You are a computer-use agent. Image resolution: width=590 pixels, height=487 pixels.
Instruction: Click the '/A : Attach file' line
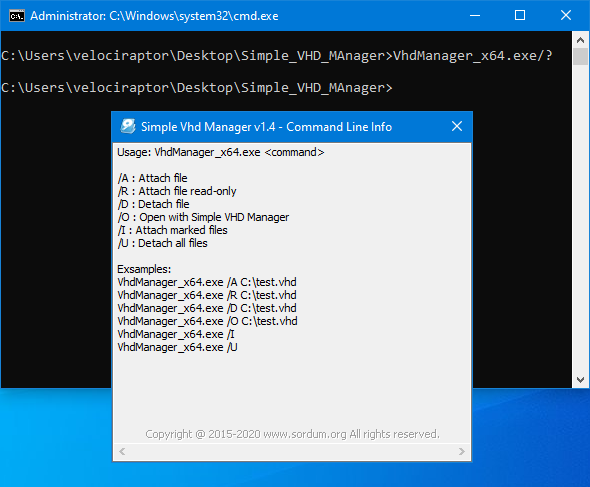[152, 178]
